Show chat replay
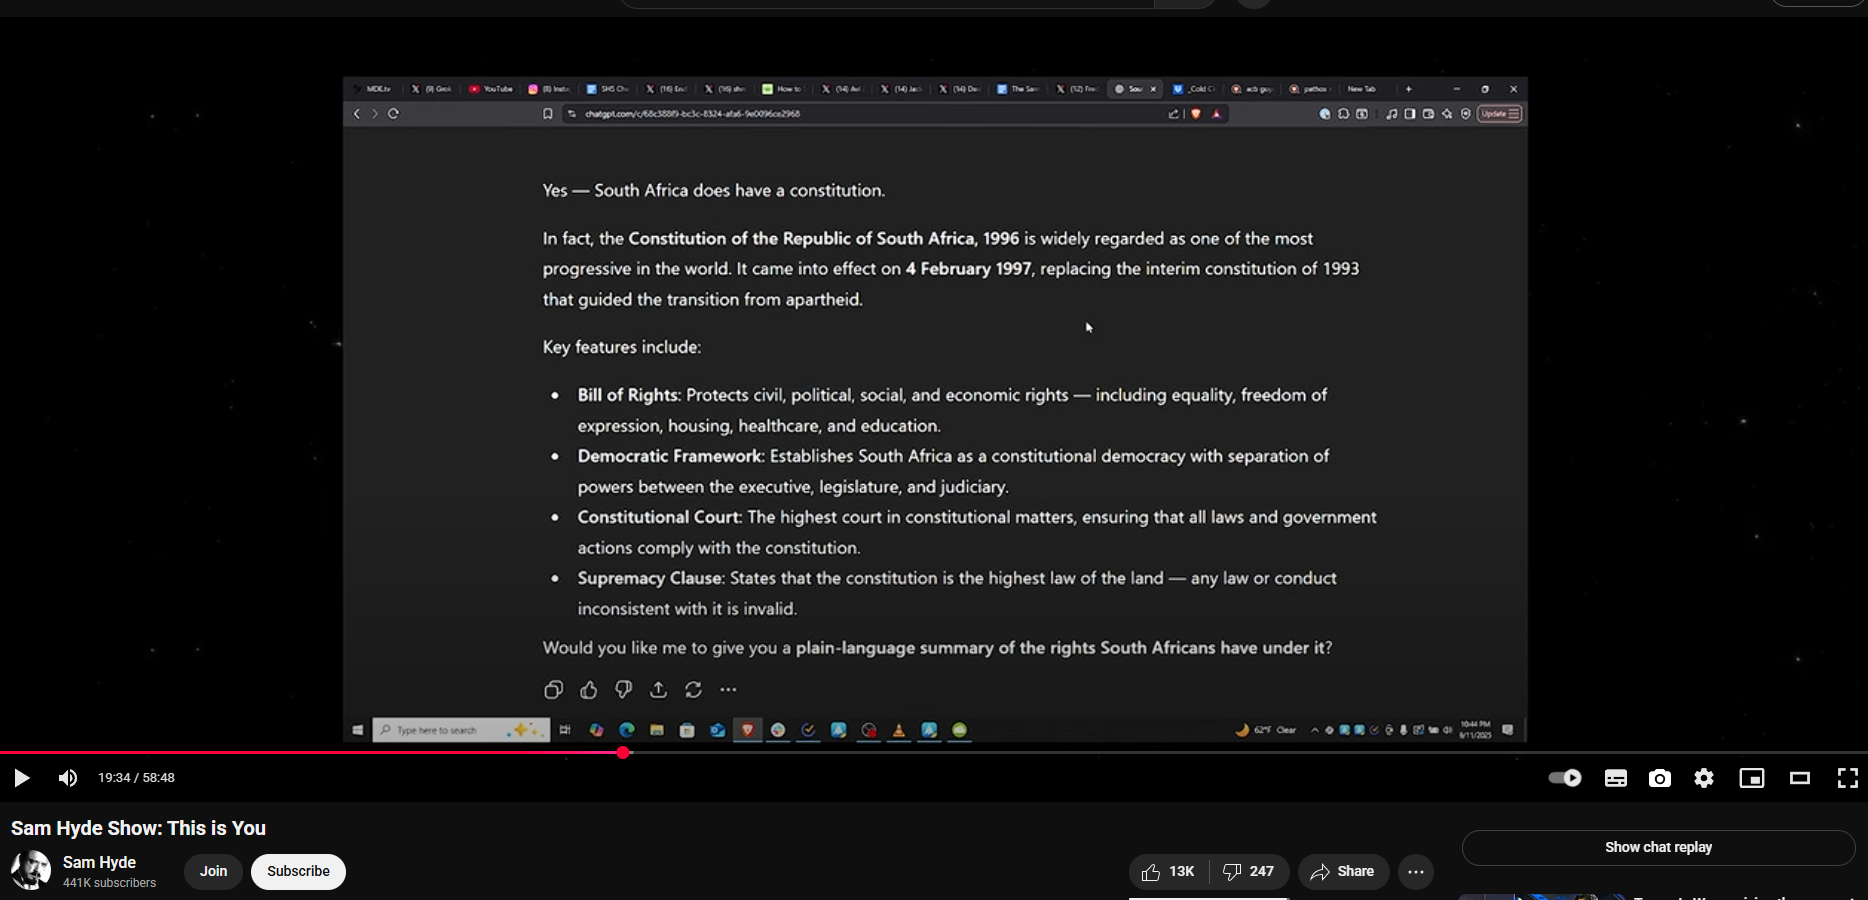 (x=1658, y=847)
